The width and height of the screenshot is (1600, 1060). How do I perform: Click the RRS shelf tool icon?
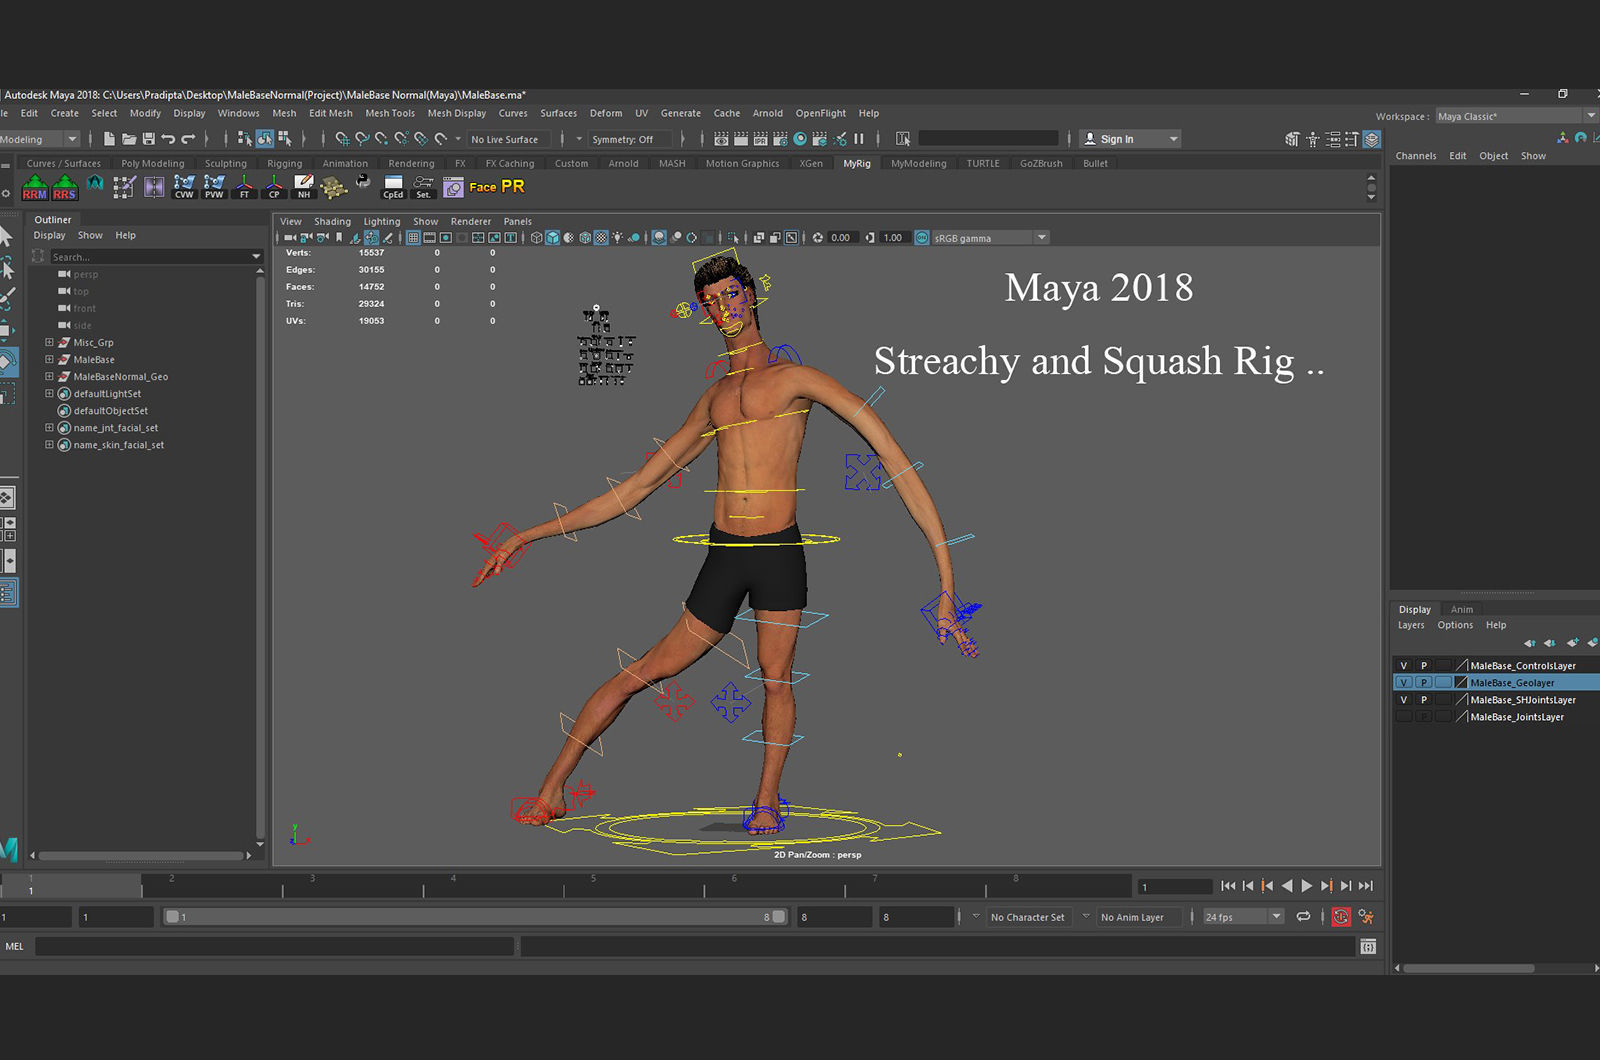point(65,187)
